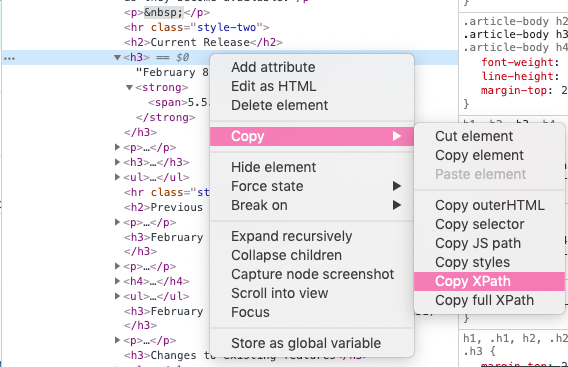Open Break on submenu
This screenshot has height=367, width=568.
pyautogui.click(x=312, y=205)
